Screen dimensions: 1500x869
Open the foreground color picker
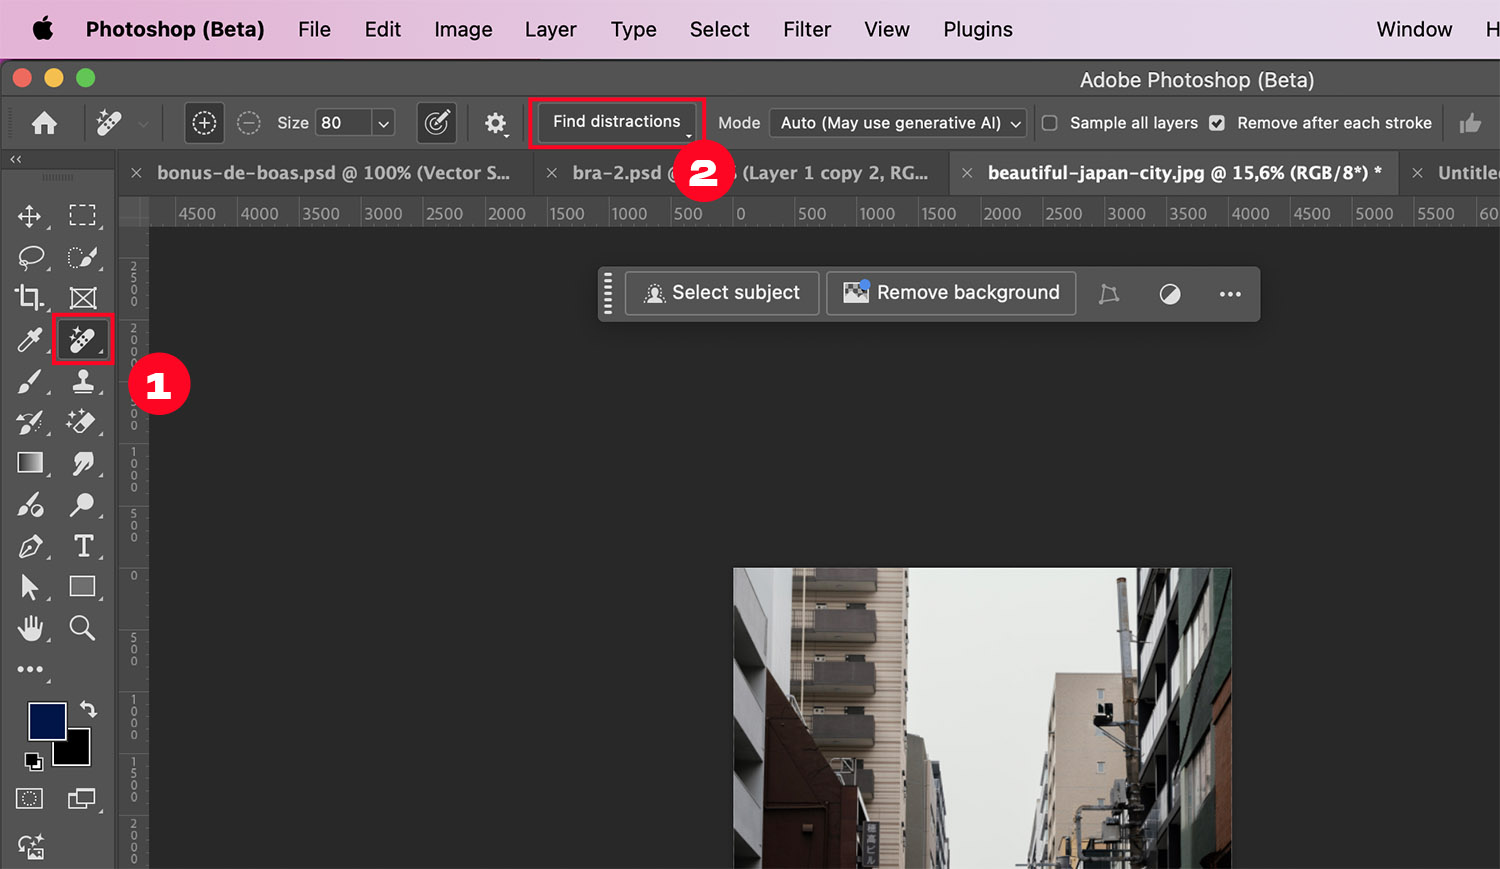coord(45,719)
